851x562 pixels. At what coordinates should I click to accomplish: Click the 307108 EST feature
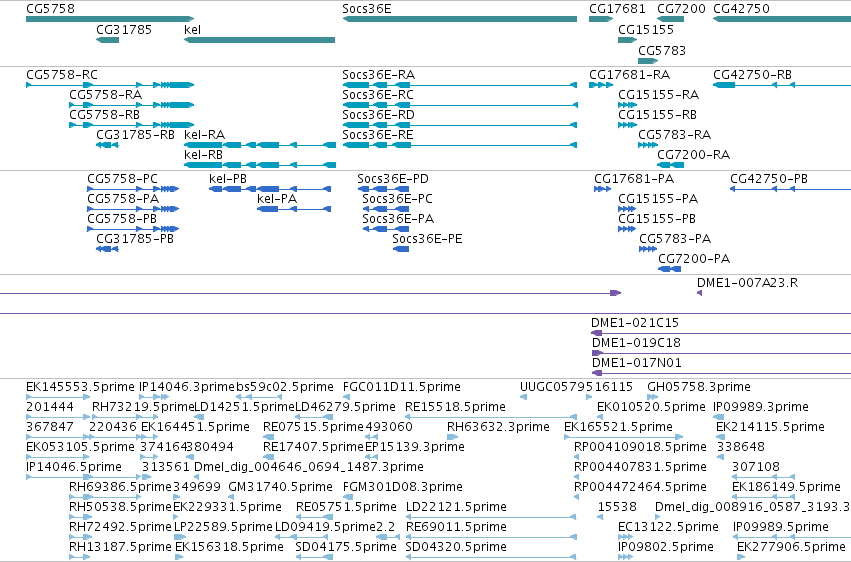pyautogui.click(x=764, y=477)
